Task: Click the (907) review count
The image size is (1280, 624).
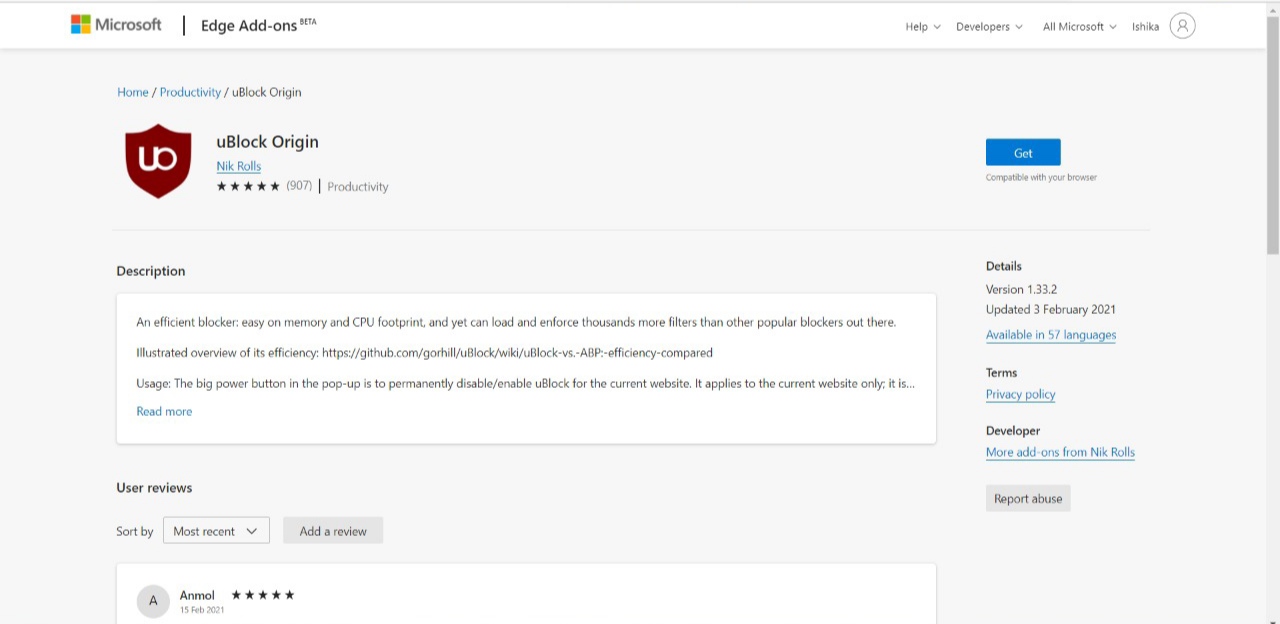Action: click(299, 186)
